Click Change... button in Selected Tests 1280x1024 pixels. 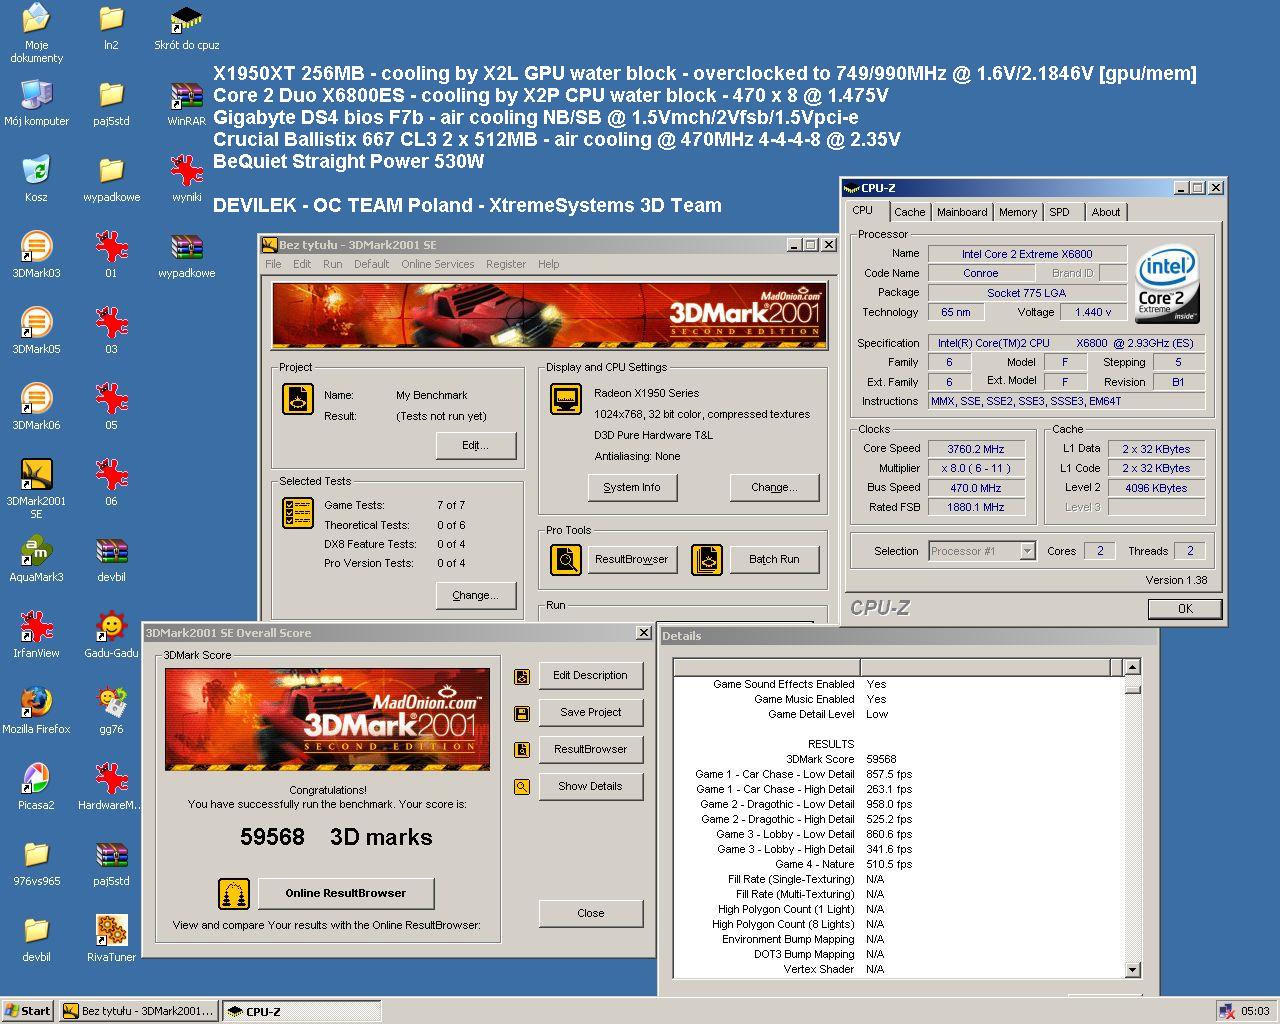coord(476,595)
